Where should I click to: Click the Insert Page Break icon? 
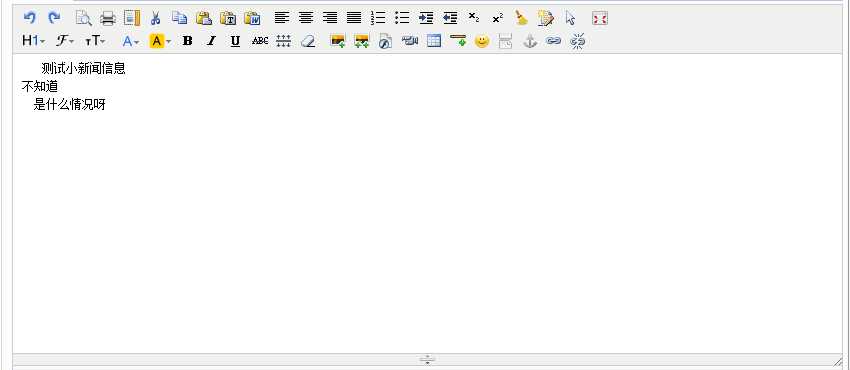pos(505,41)
